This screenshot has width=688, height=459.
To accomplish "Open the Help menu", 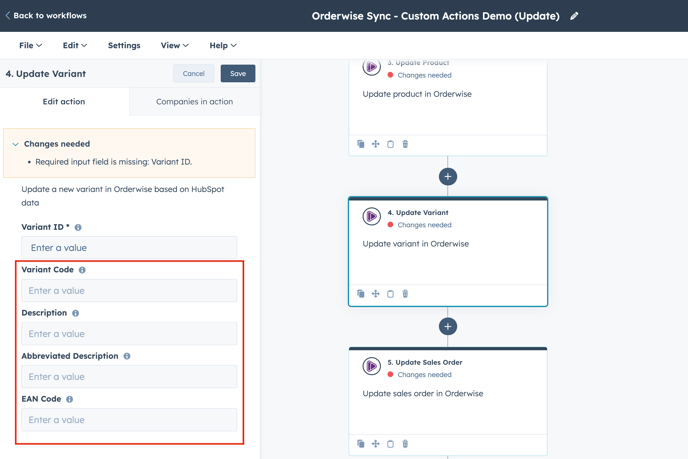I will (223, 45).
